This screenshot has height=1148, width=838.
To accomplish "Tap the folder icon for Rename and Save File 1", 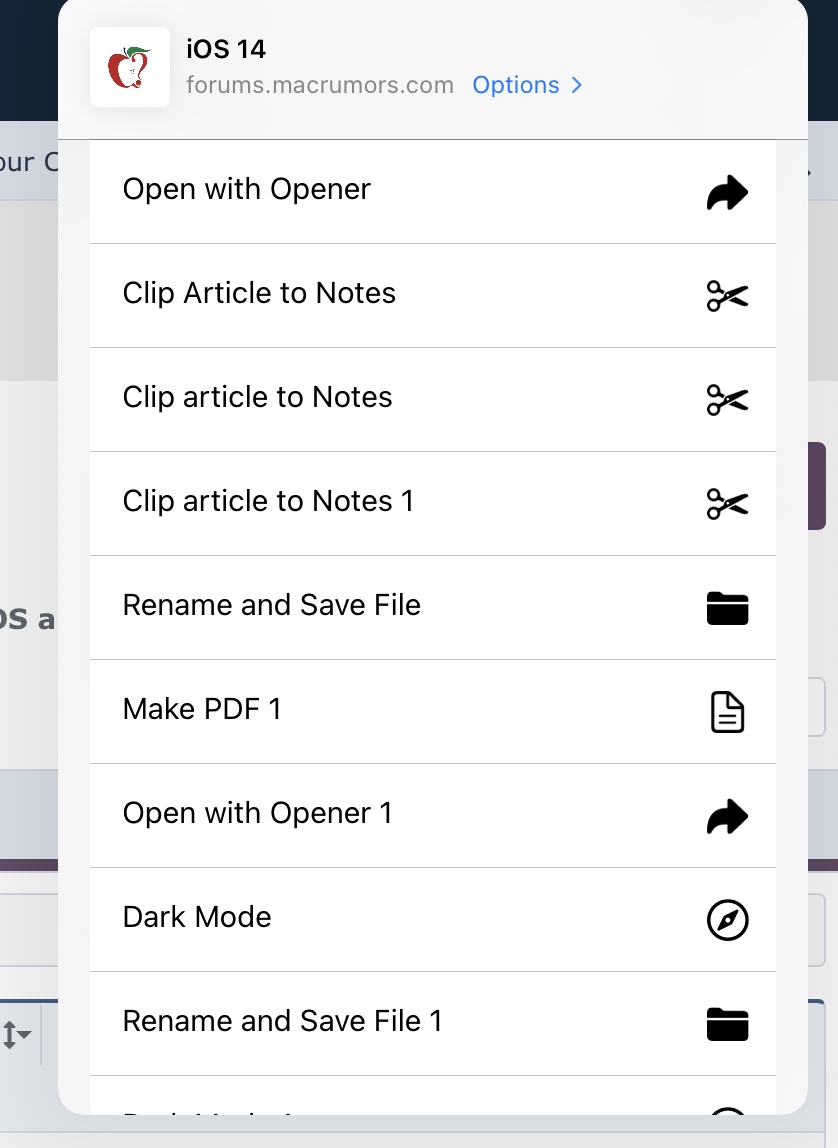I will point(727,1024).
